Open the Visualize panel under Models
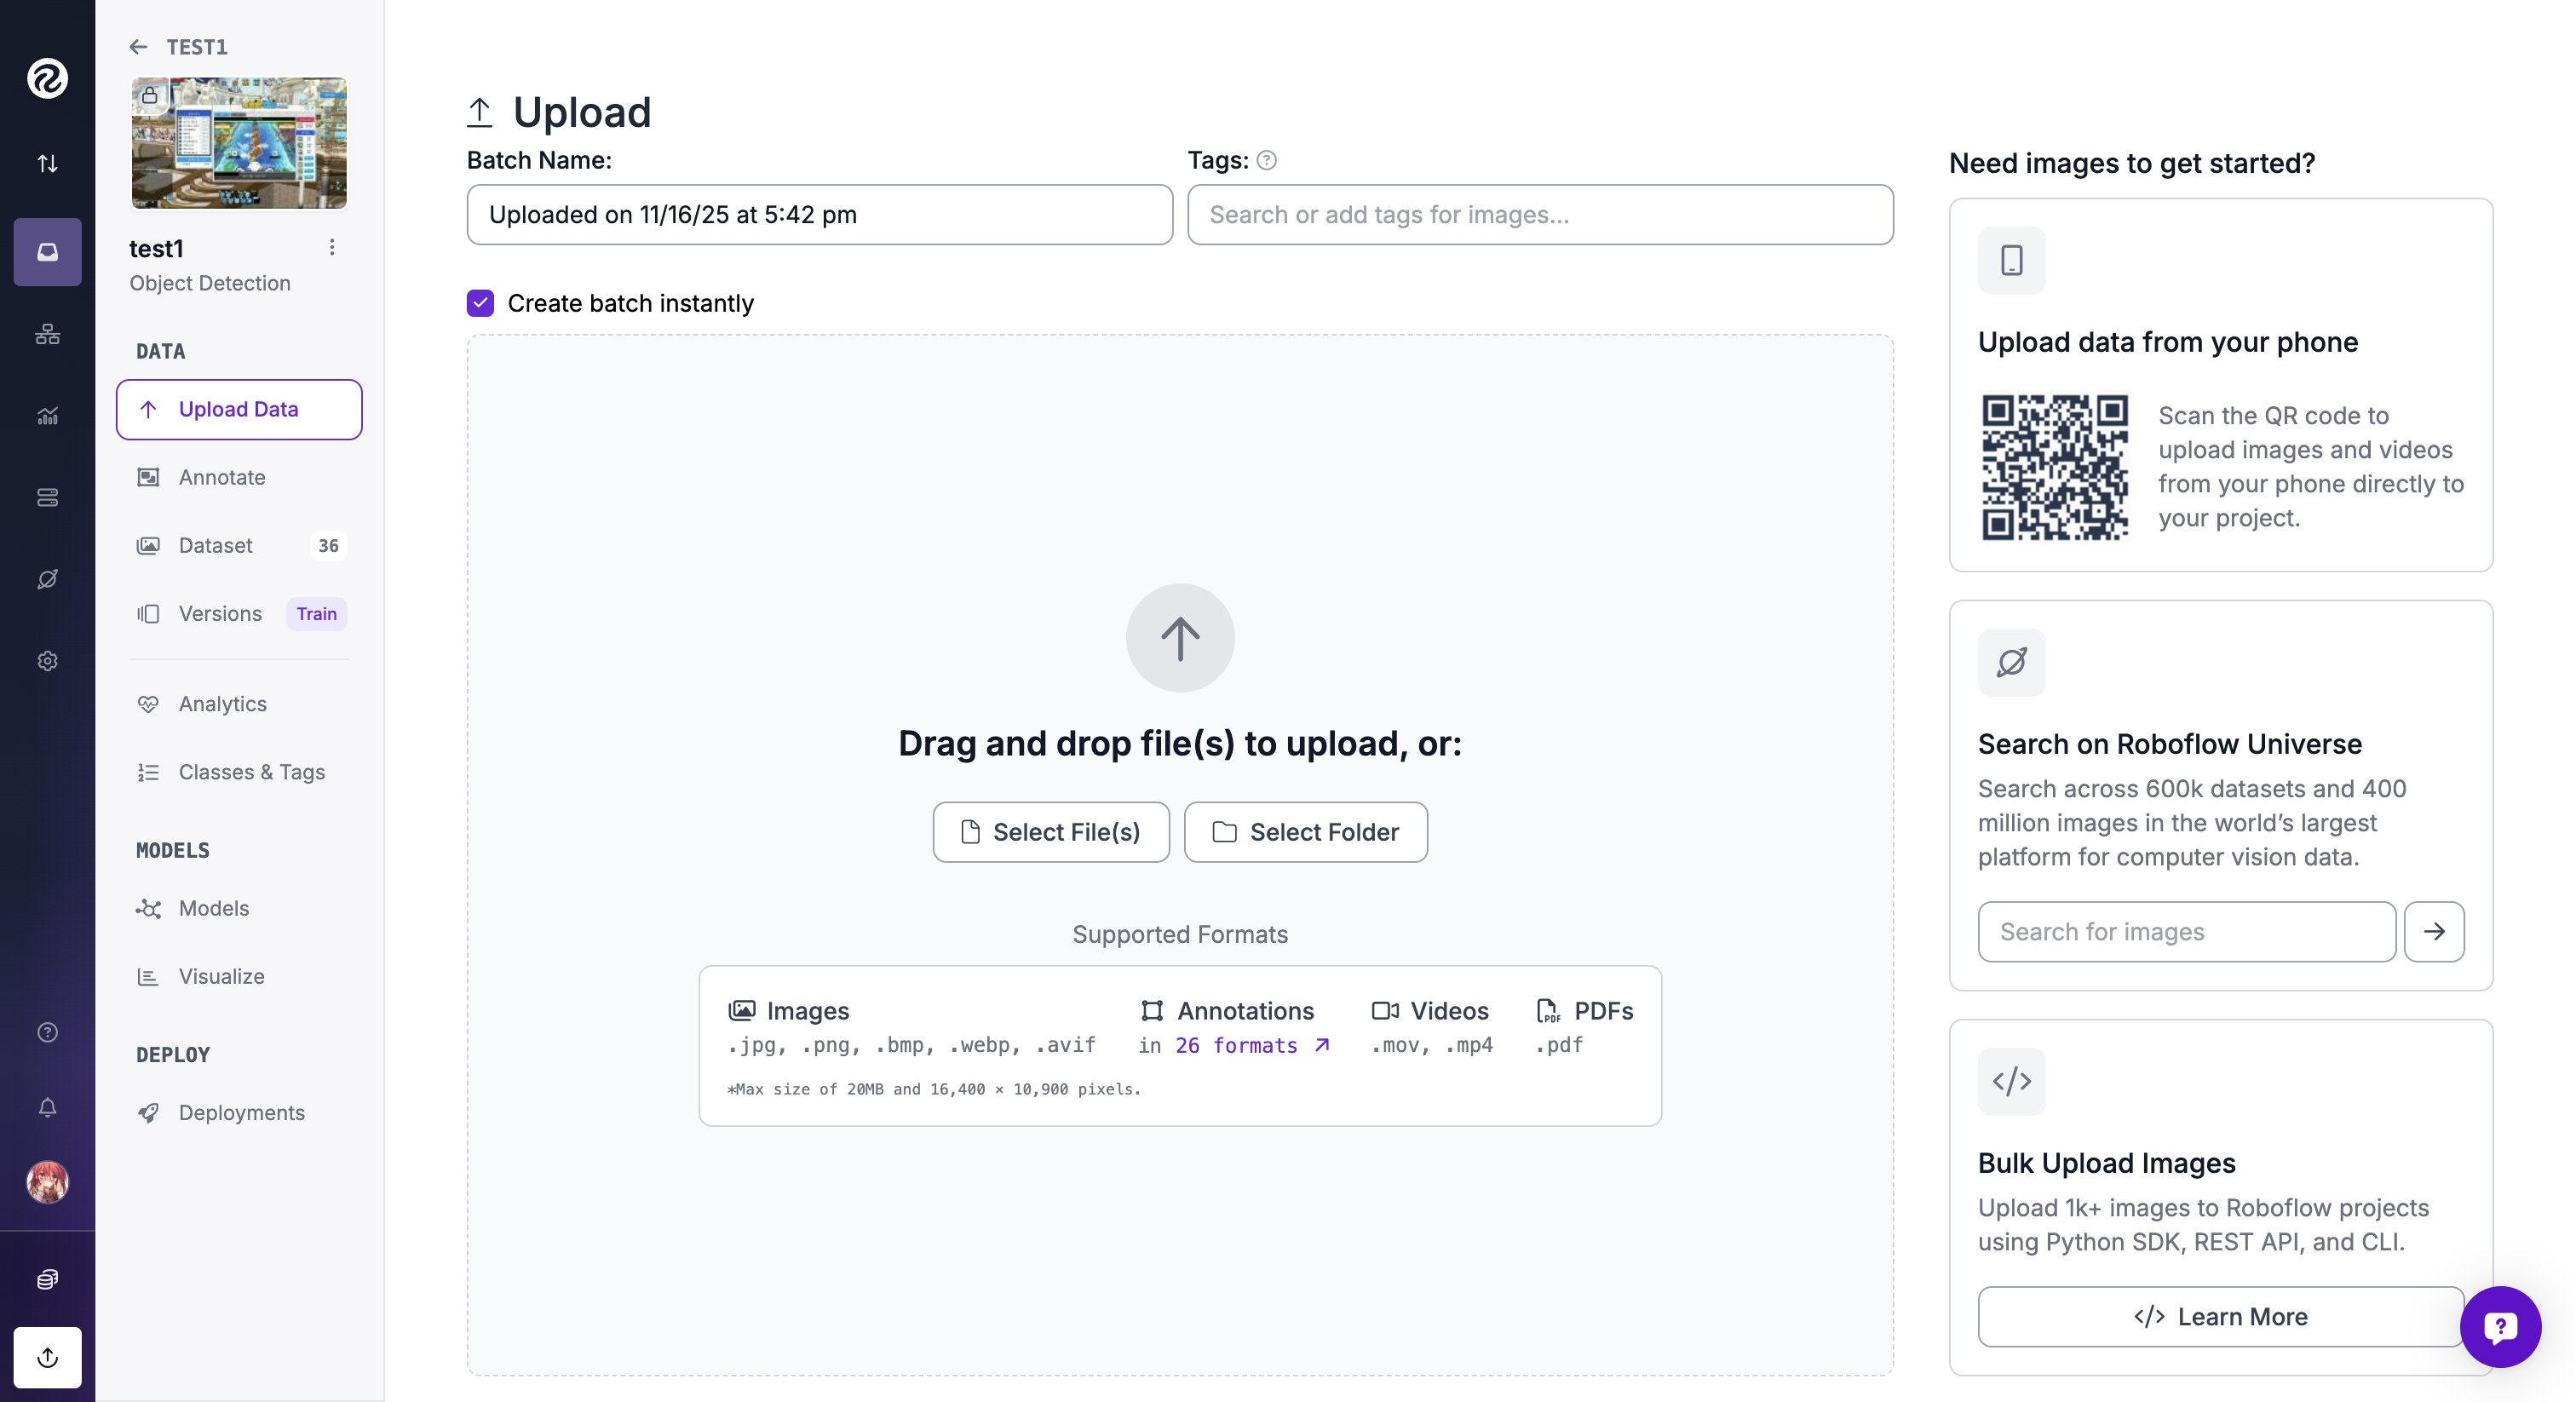 coord(221,977)
